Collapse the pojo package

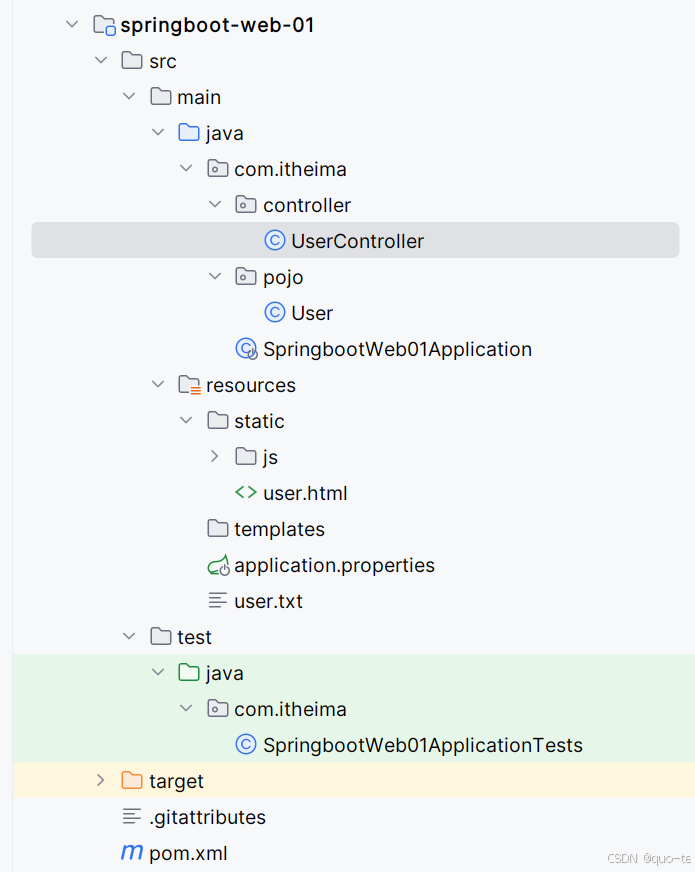214,277
